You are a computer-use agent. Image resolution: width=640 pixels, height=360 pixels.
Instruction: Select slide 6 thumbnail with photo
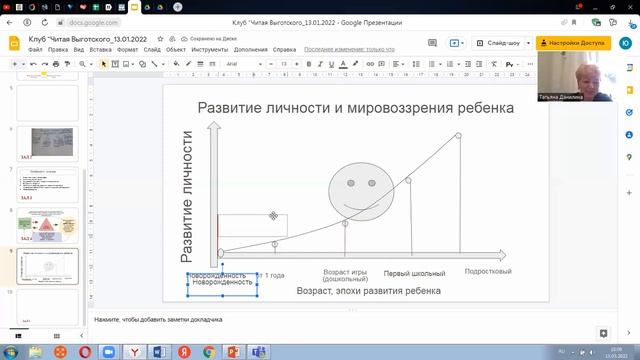tap(47, 144)
